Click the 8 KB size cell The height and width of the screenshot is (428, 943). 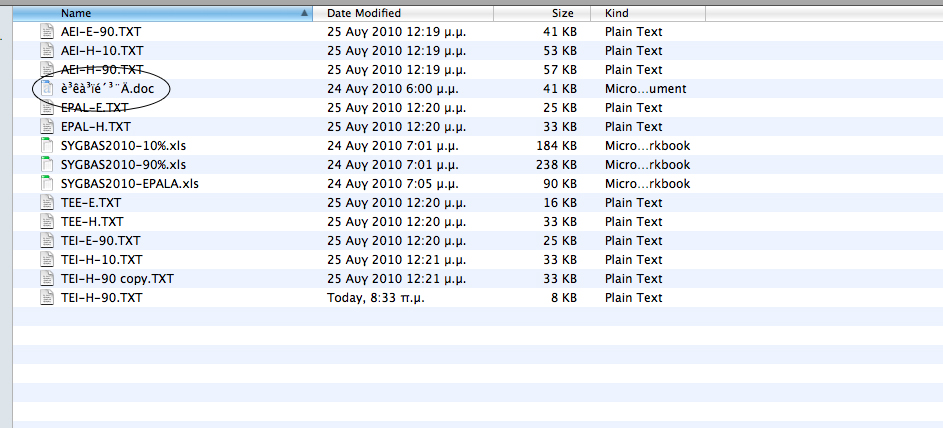coord(564,298)
